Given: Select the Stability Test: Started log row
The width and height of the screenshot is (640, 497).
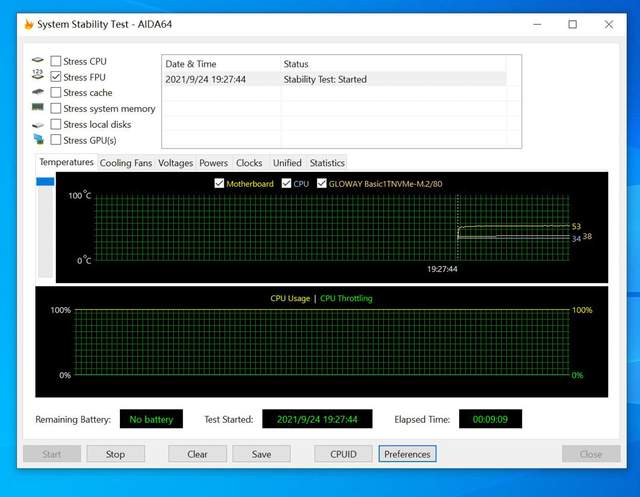Looking at the screenshot, I should pyautogui.click(x=335, y=79).
